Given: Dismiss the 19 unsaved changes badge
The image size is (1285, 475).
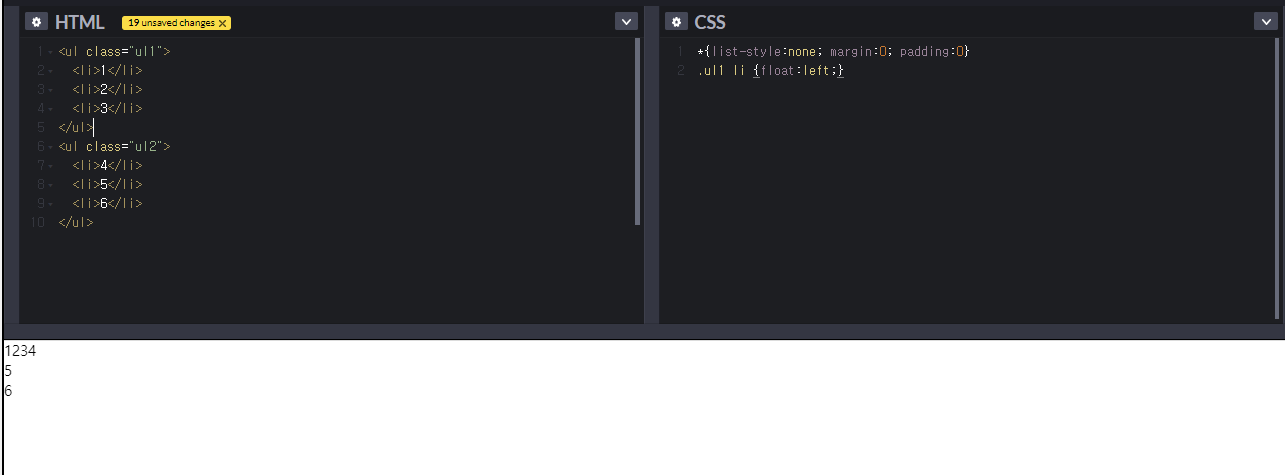Looking at the screenshot, I should (222, 23).
